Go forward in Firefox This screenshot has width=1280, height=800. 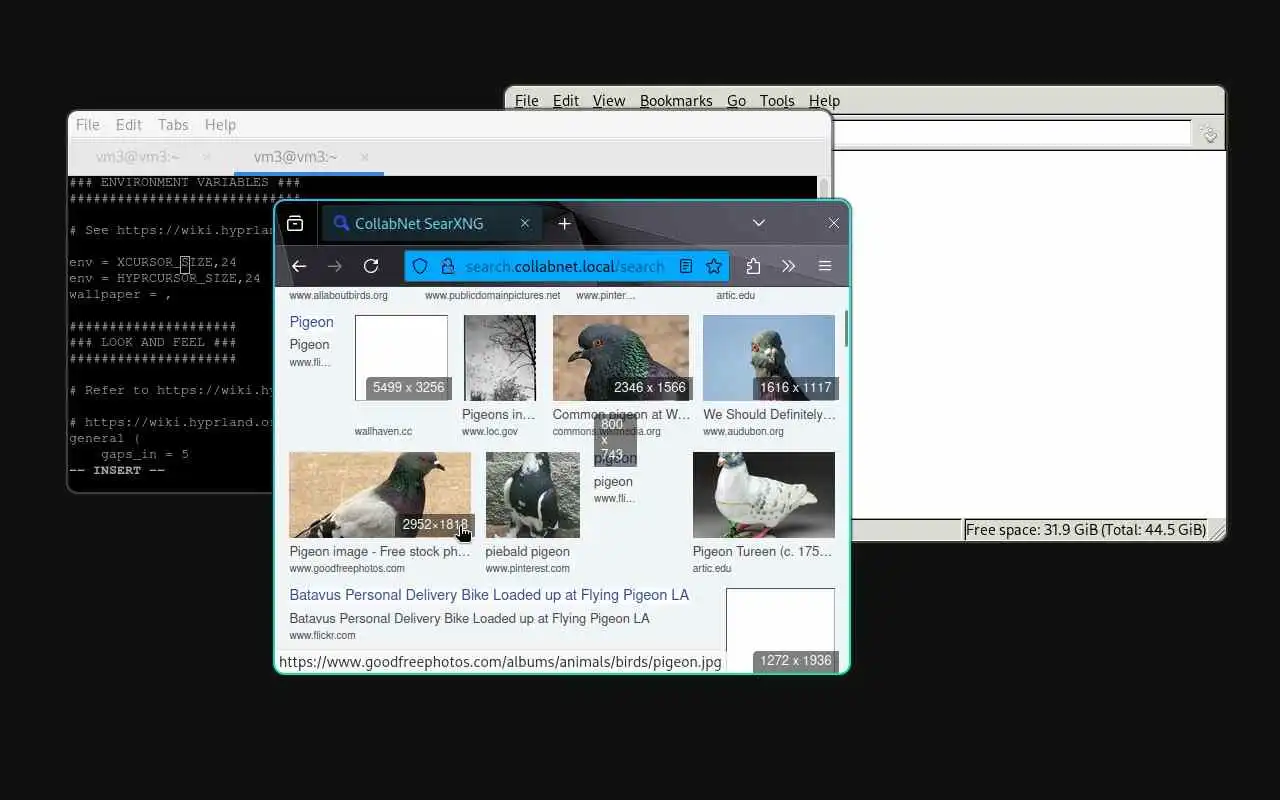tap(335, 266)
